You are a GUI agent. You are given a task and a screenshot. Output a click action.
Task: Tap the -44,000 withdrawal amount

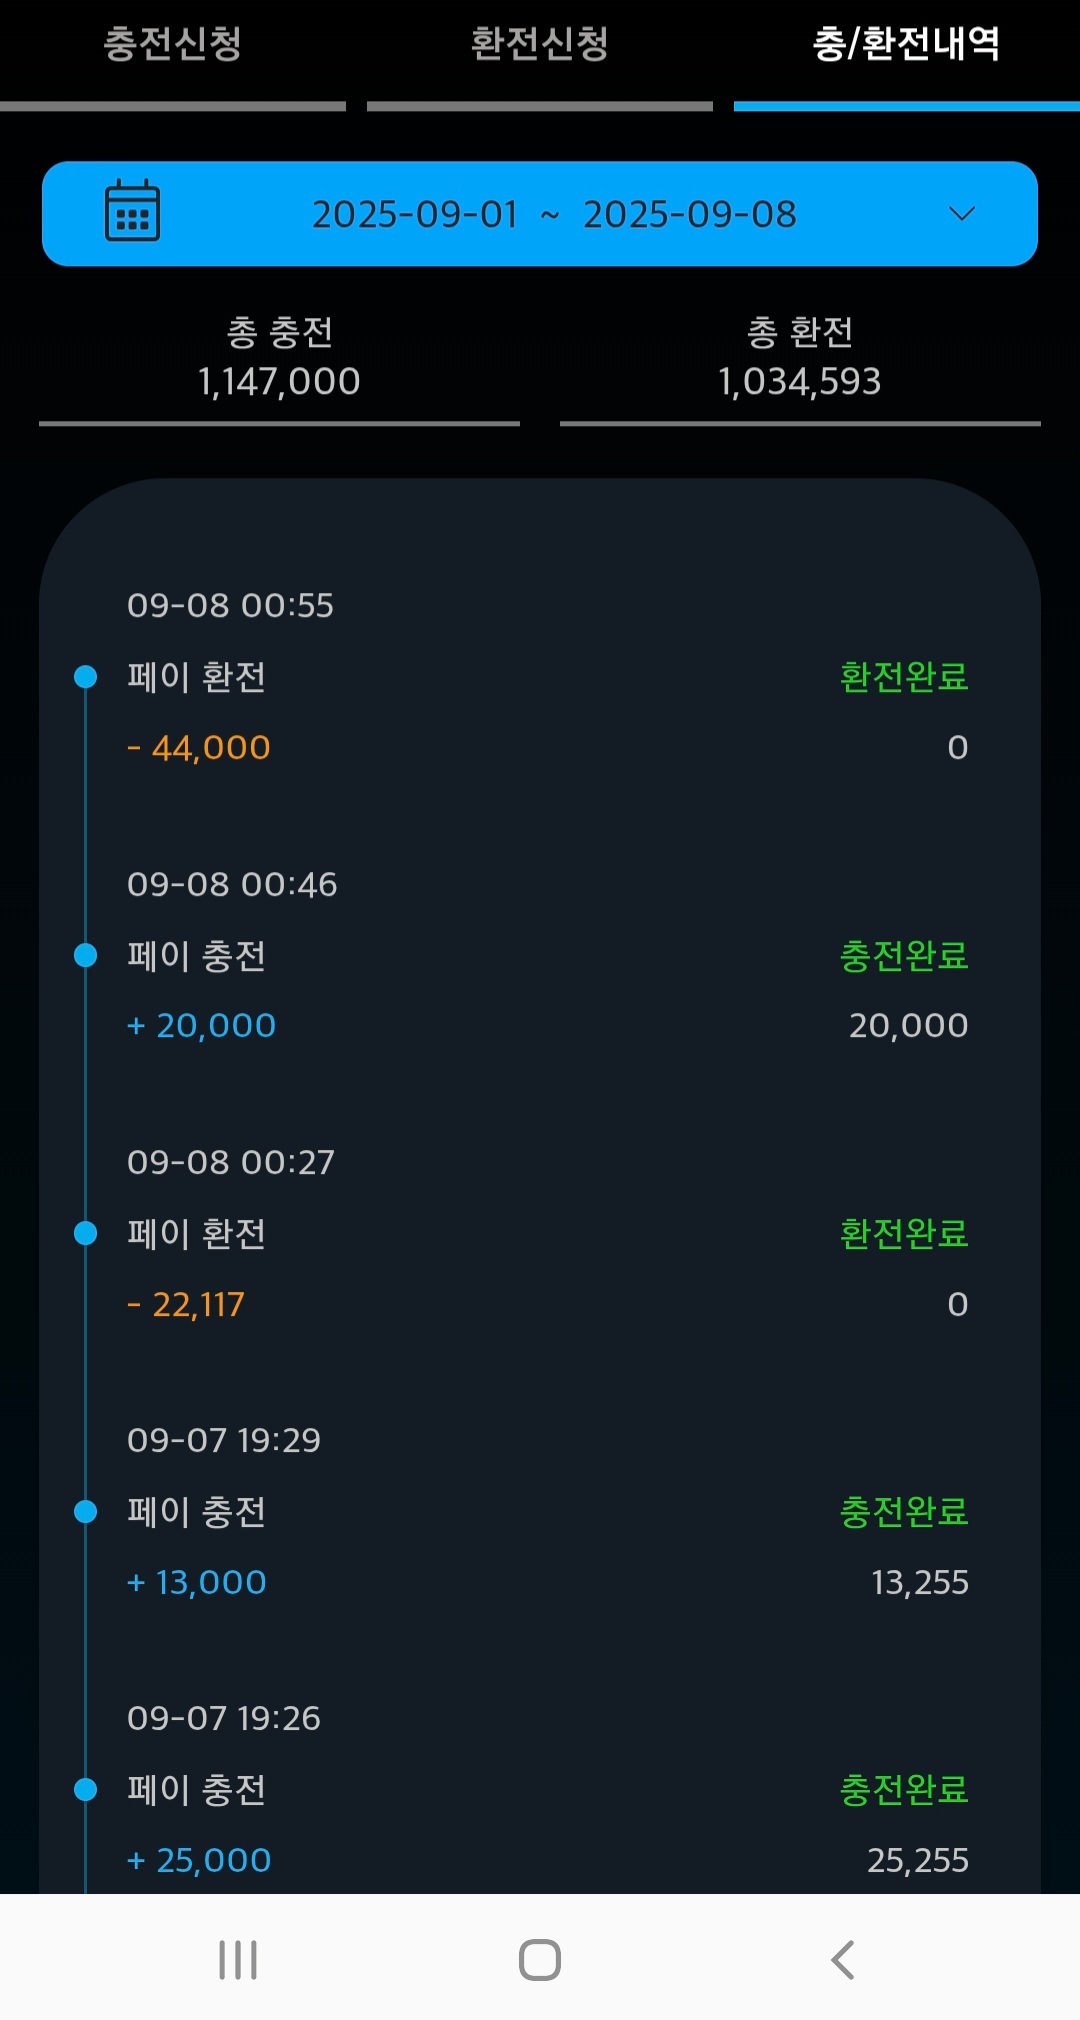[x=199, y=747]
